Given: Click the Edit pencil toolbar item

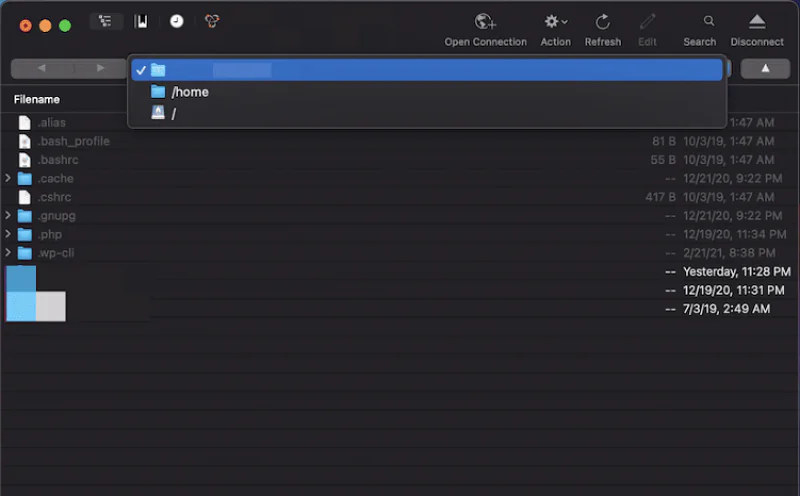Looking at the screenshot, I should pos(647,22).
